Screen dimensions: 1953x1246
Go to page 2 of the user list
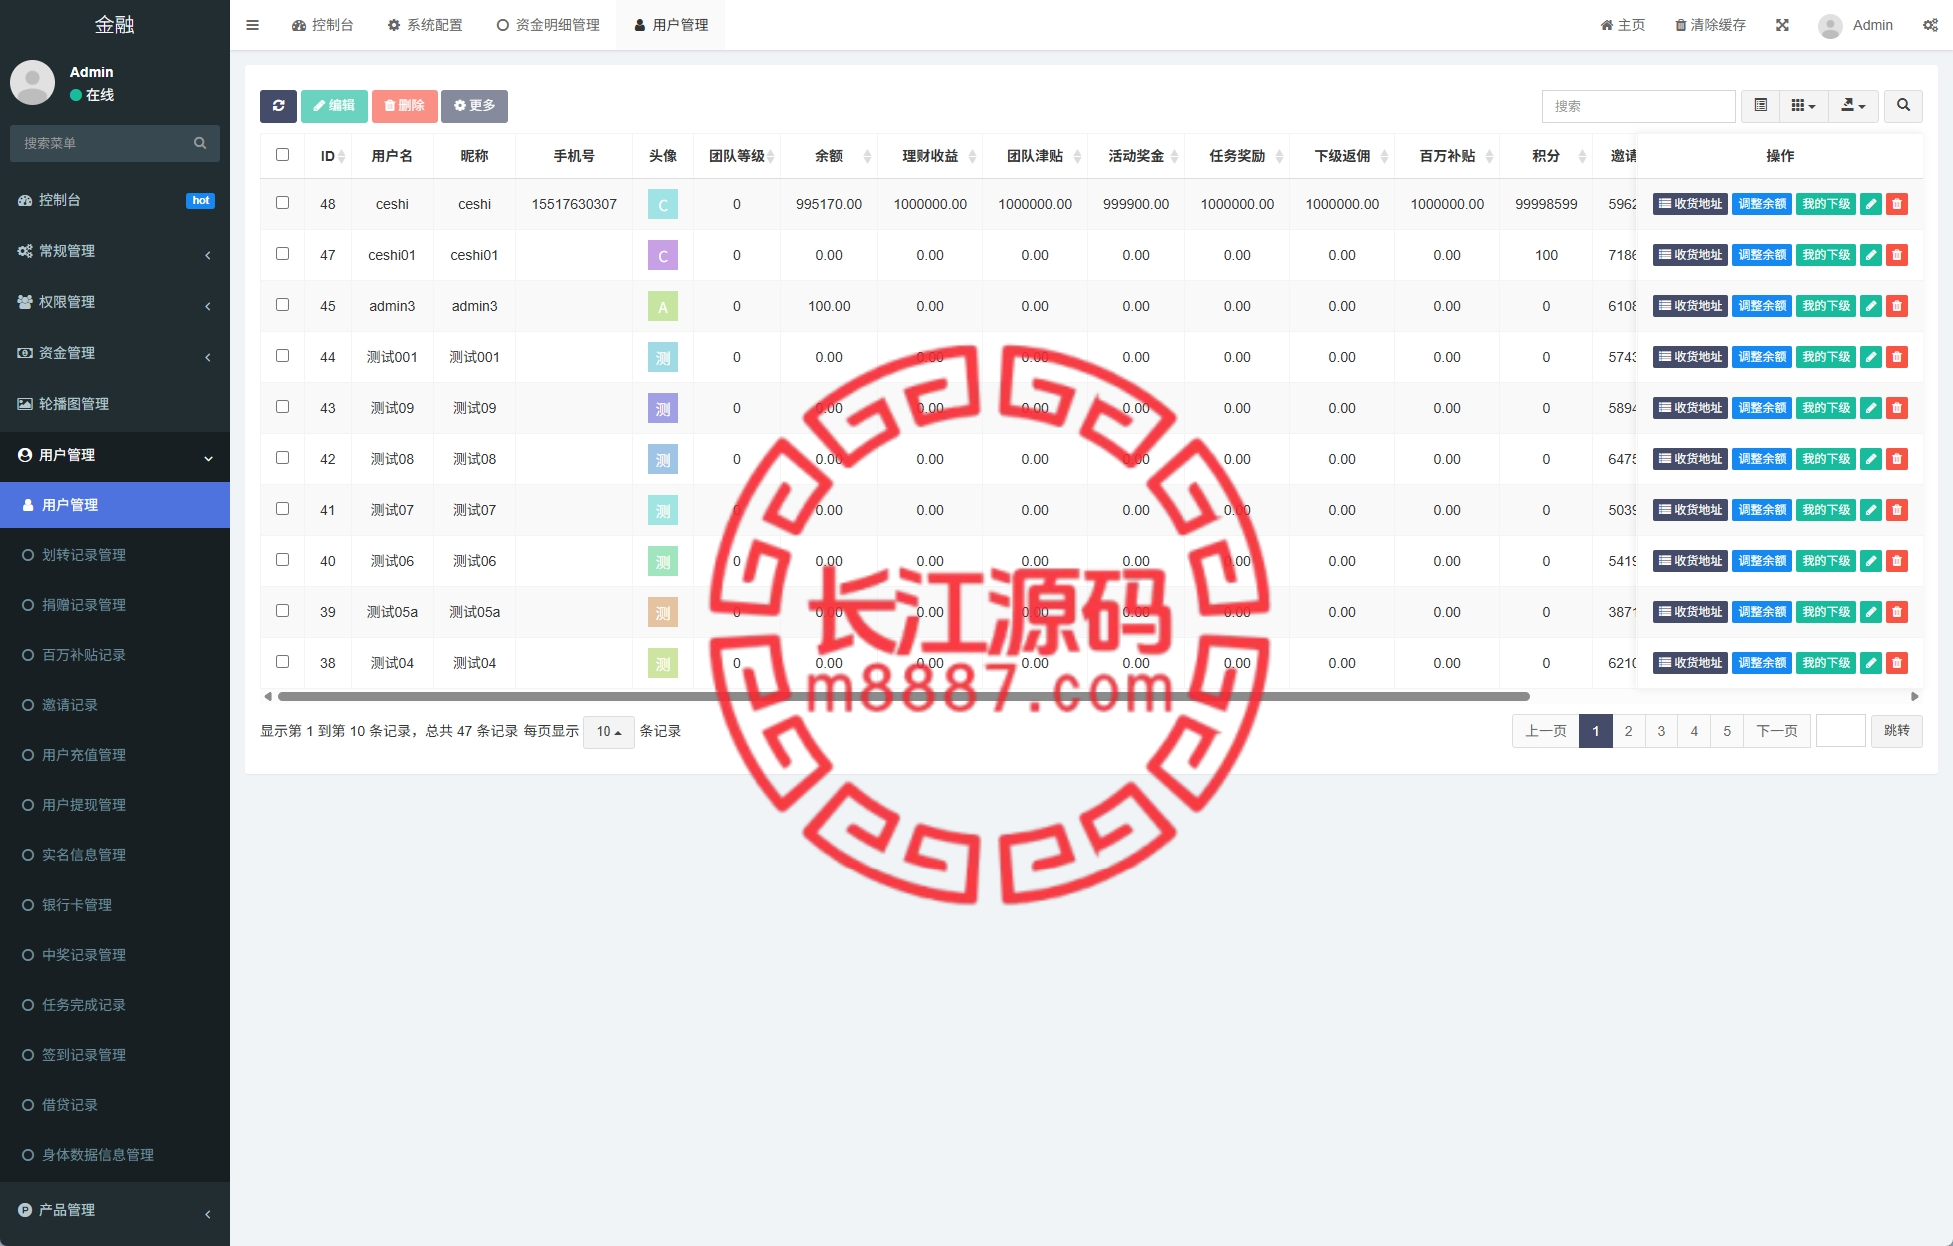pos(1628,731)
